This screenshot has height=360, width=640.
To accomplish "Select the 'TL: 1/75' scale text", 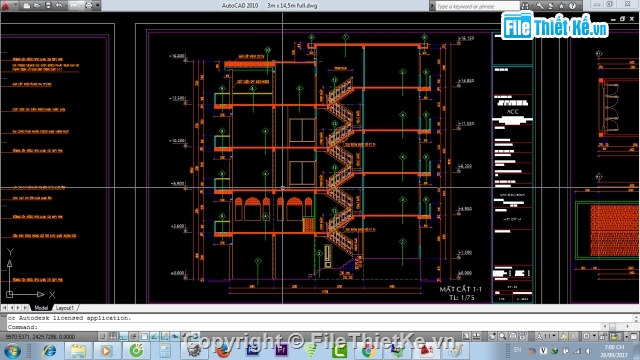I will click(462, 298).
